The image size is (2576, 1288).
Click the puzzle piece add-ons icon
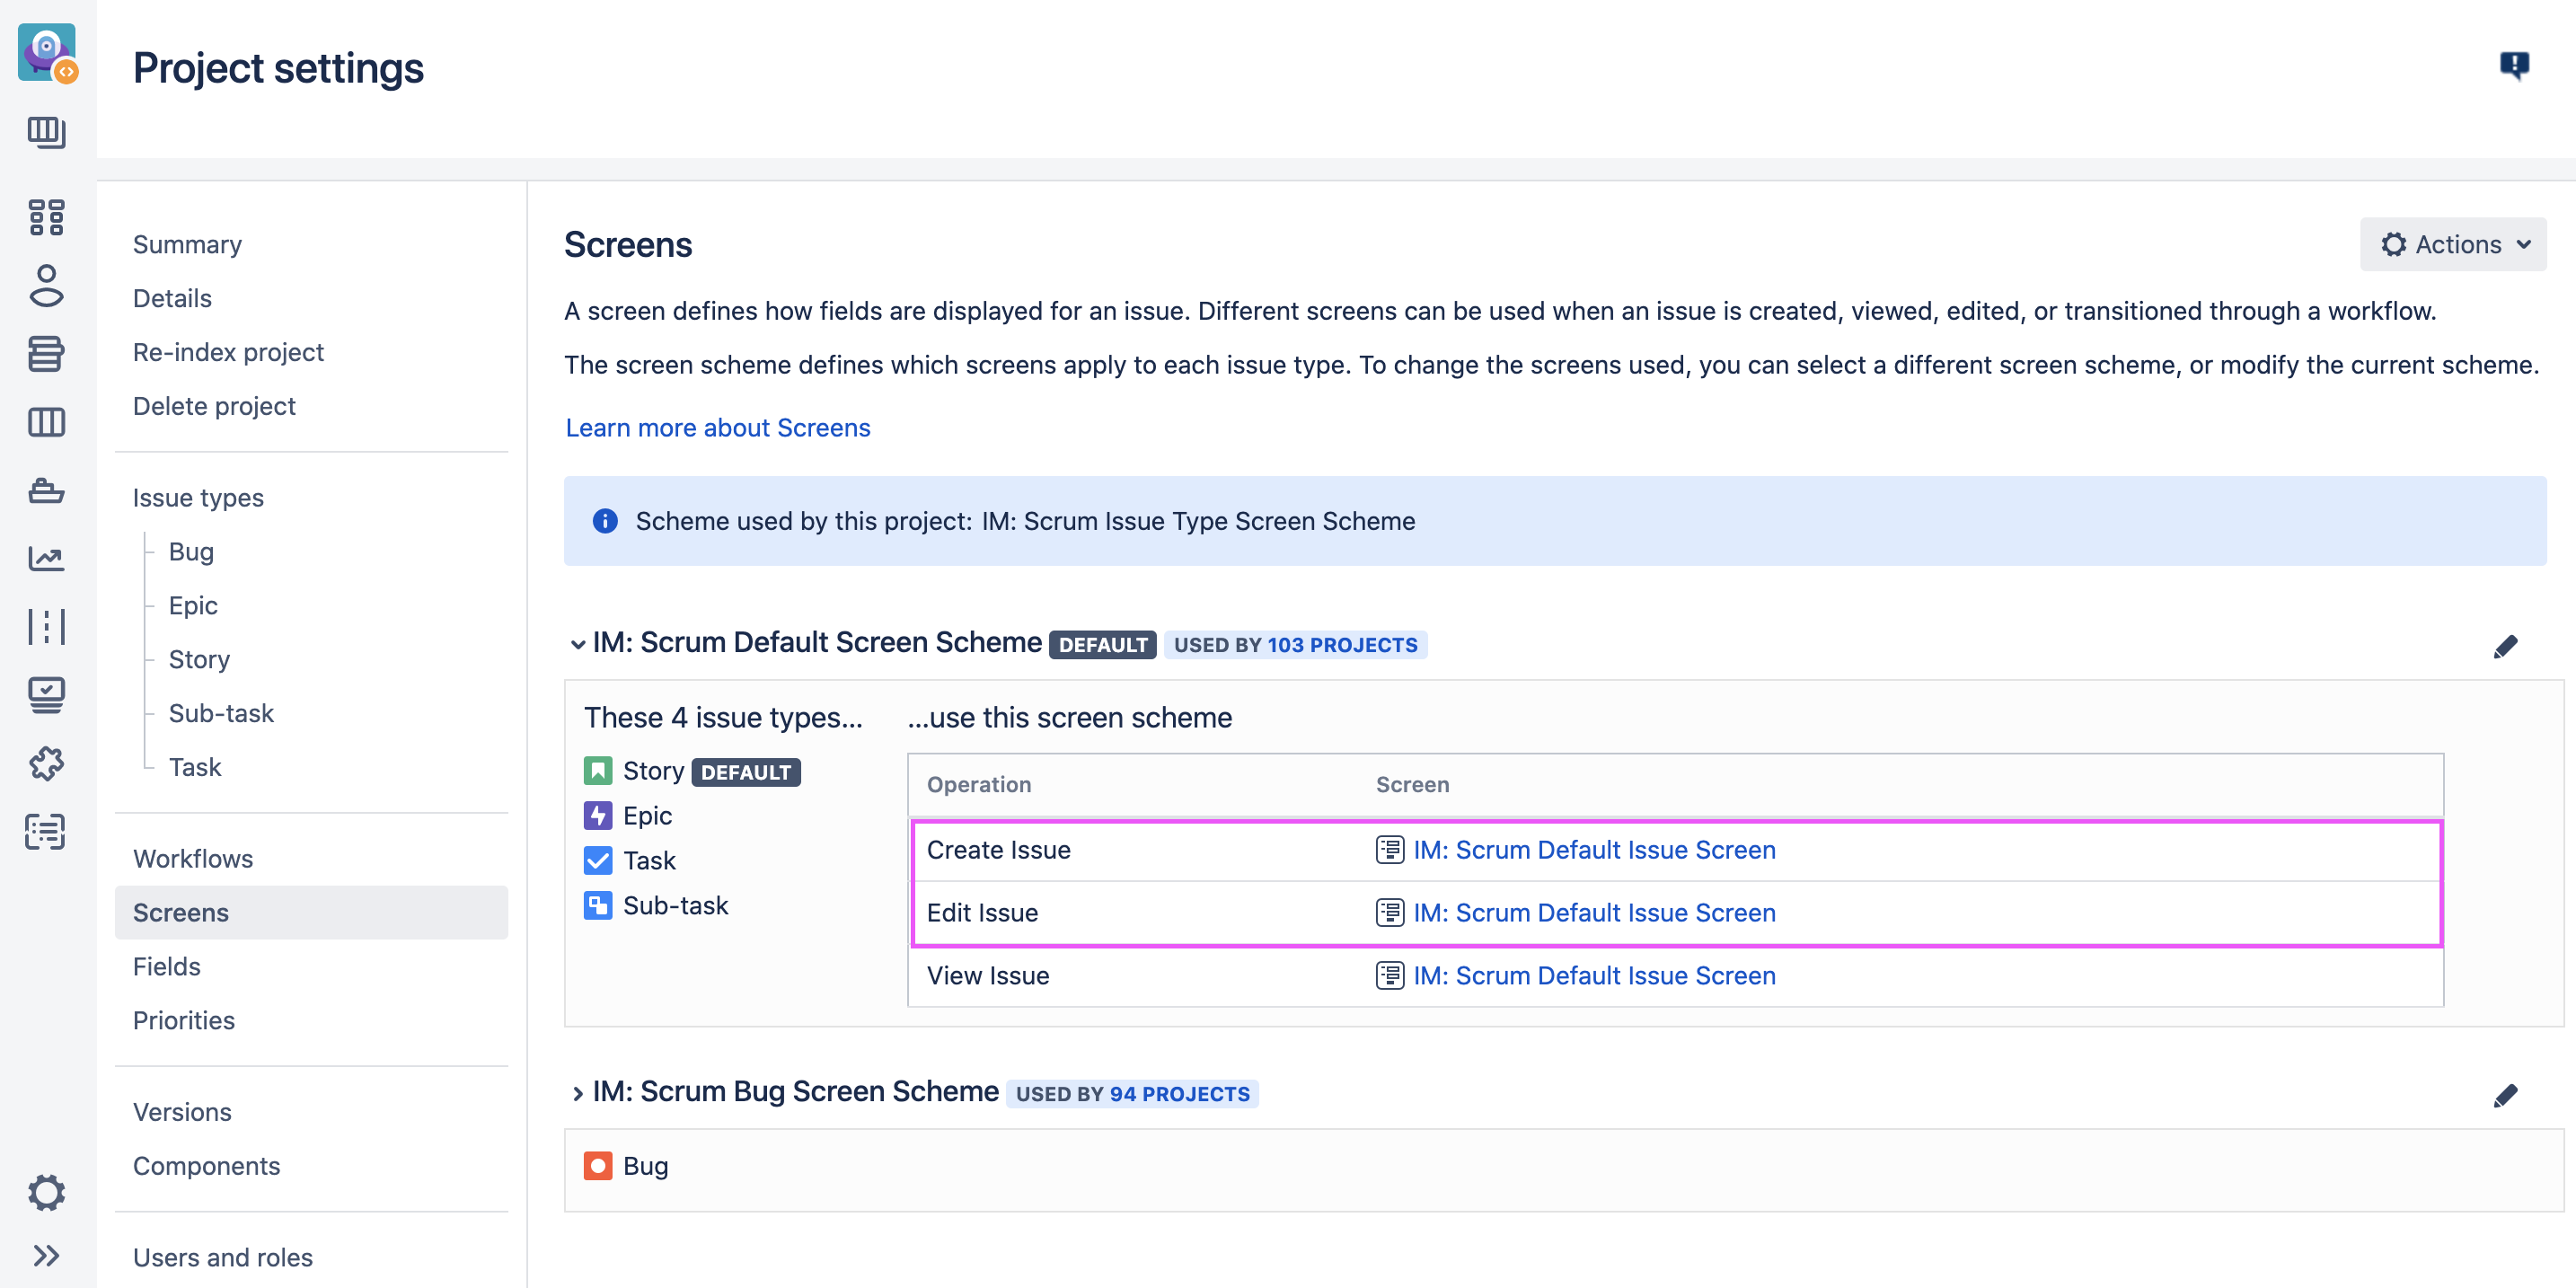coord(46,764)
